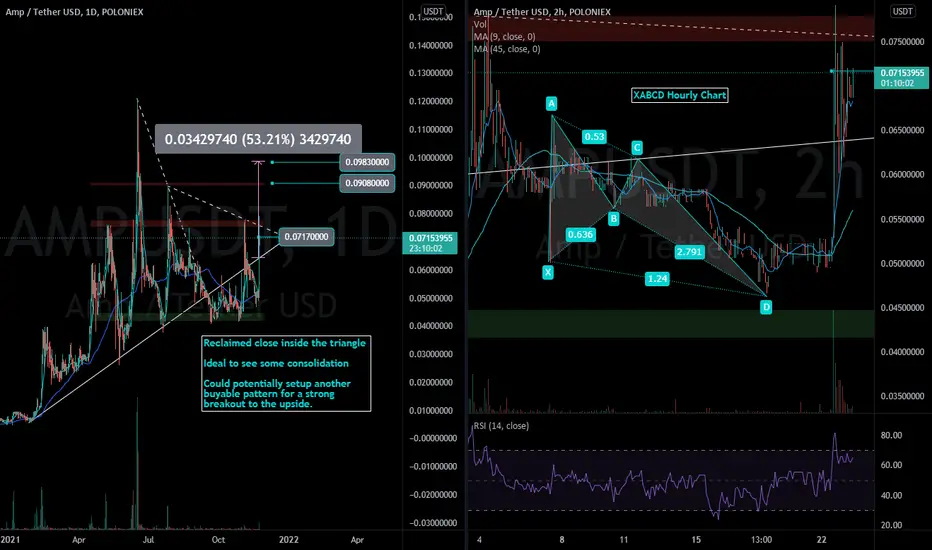Click the 80.00 RSI axis value
Image resolution: width=932 pixels, height=550 pixels.
pos(891,435)
